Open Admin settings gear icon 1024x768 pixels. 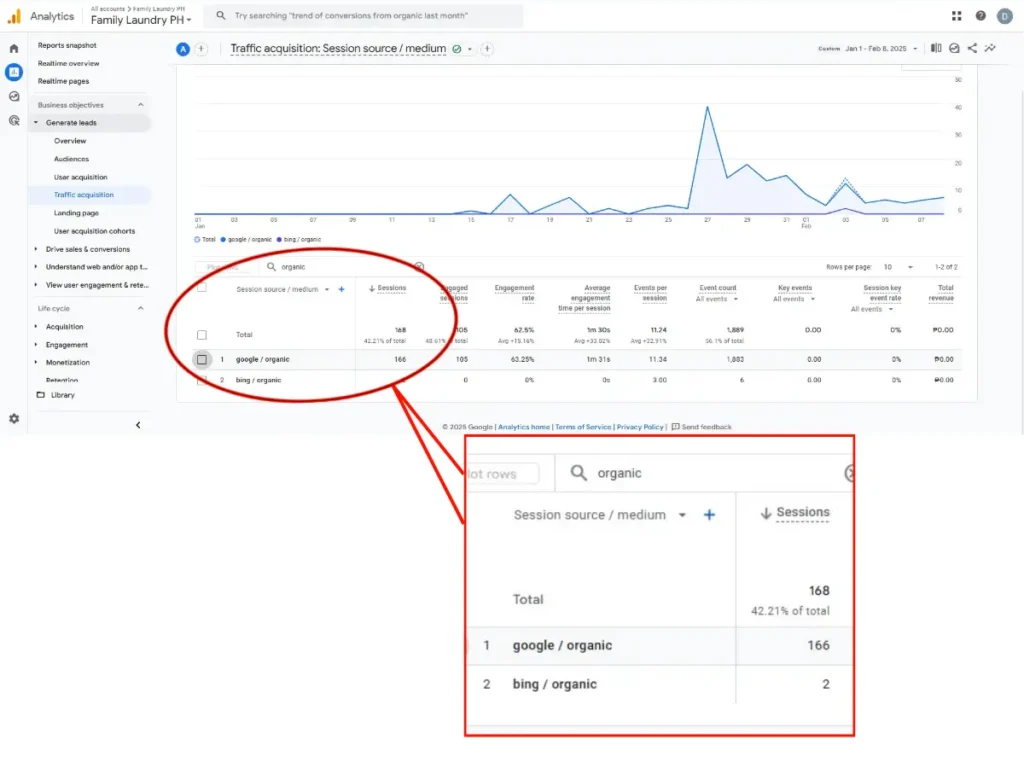click(14, 419)
